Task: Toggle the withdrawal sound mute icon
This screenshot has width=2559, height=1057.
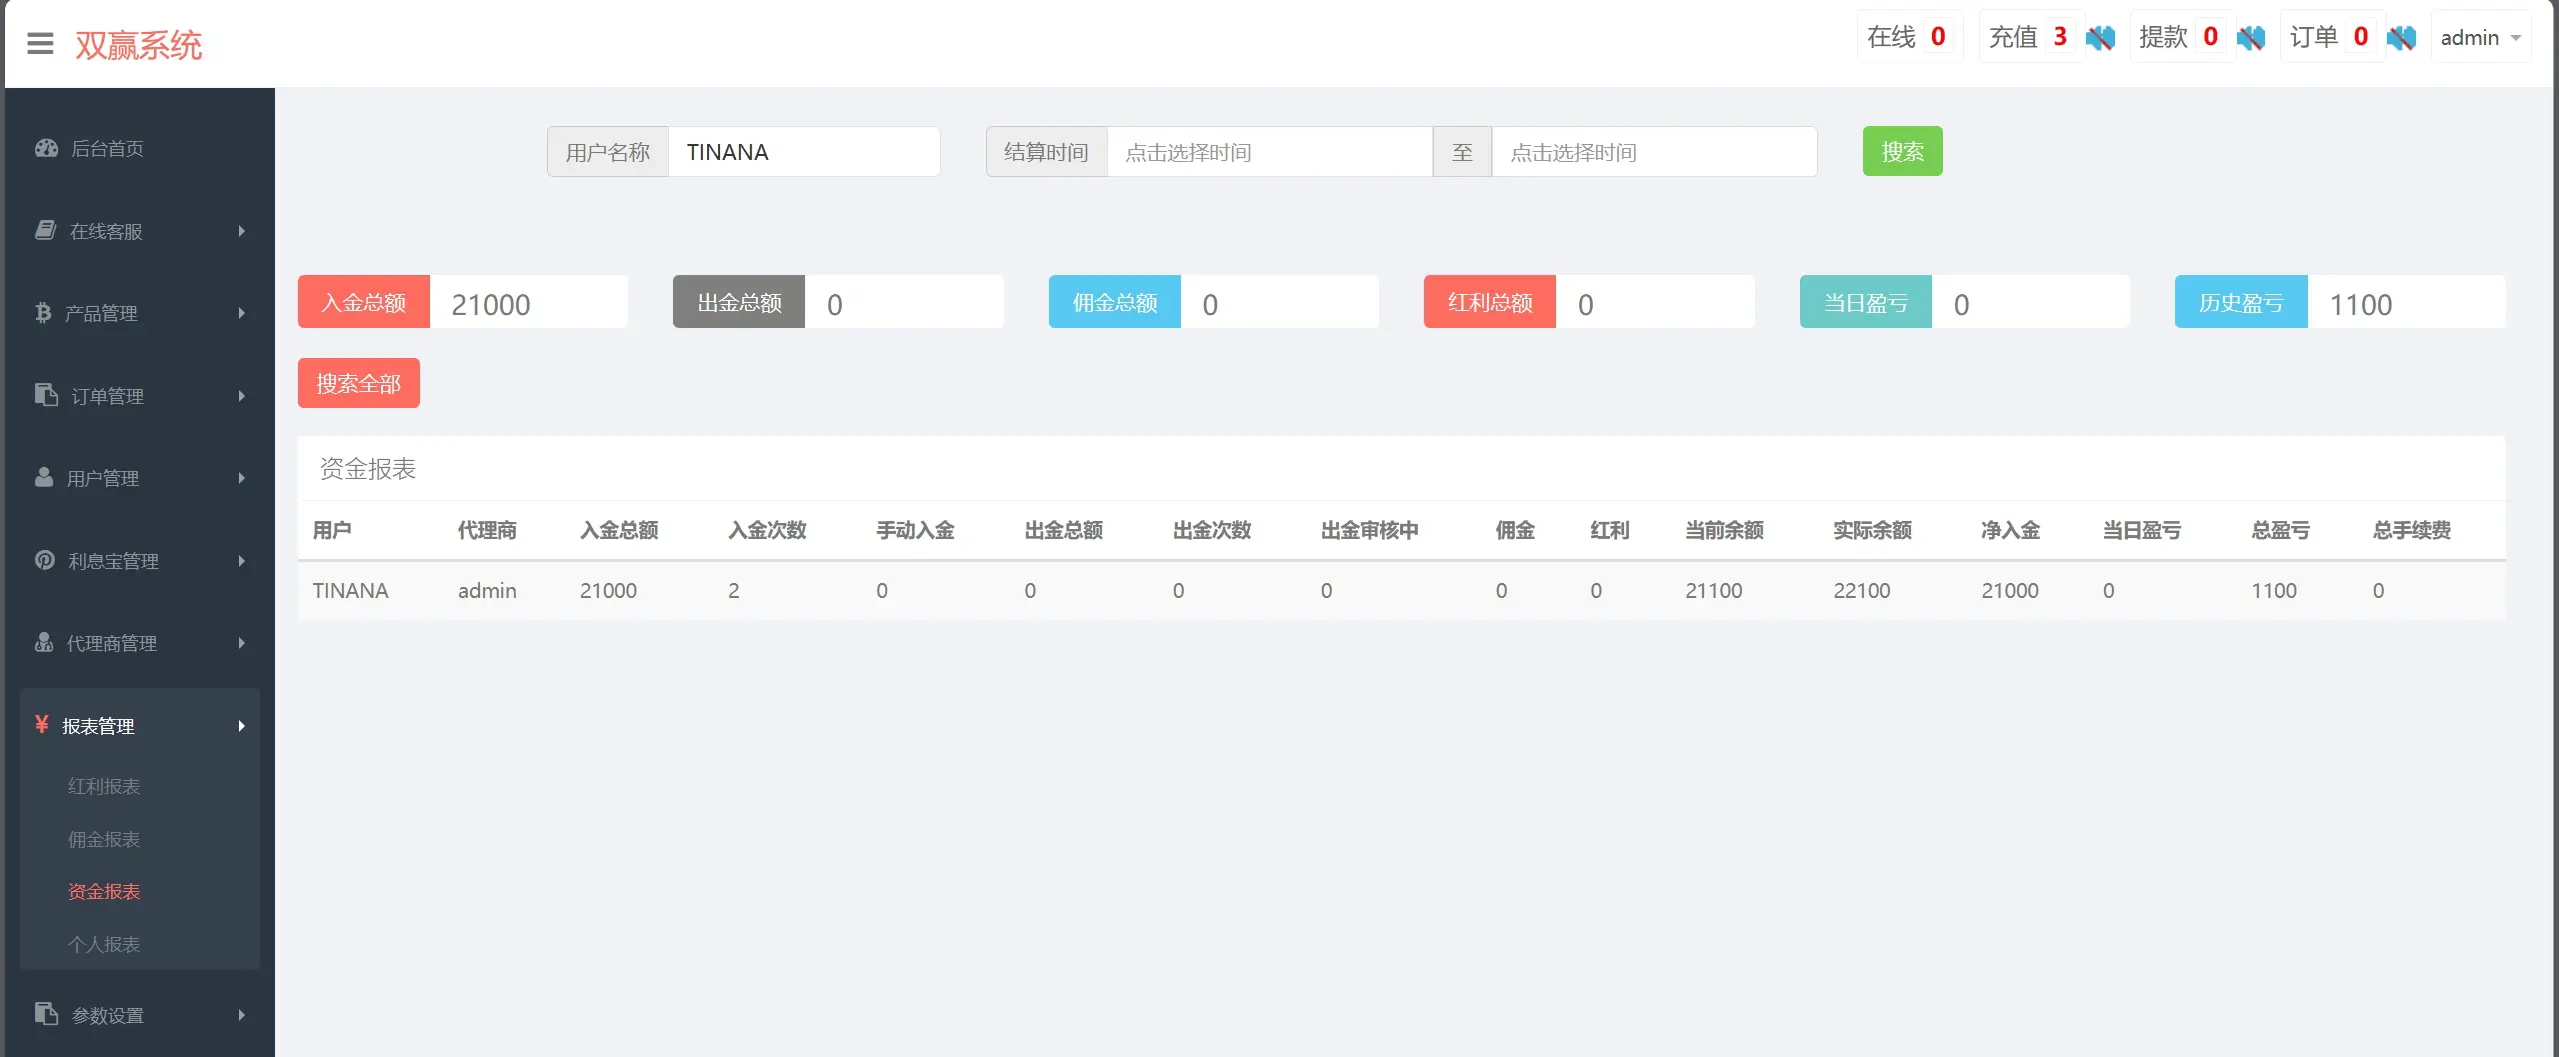Action: pyautogui.click(x=2250, y=38)
